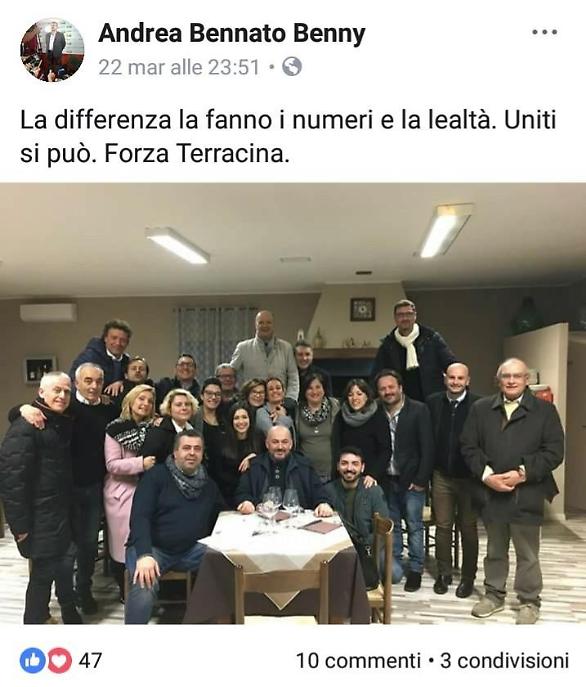Click the blue thumbs-up Like reaction icon
586x687 pixels.
[32, 660]
